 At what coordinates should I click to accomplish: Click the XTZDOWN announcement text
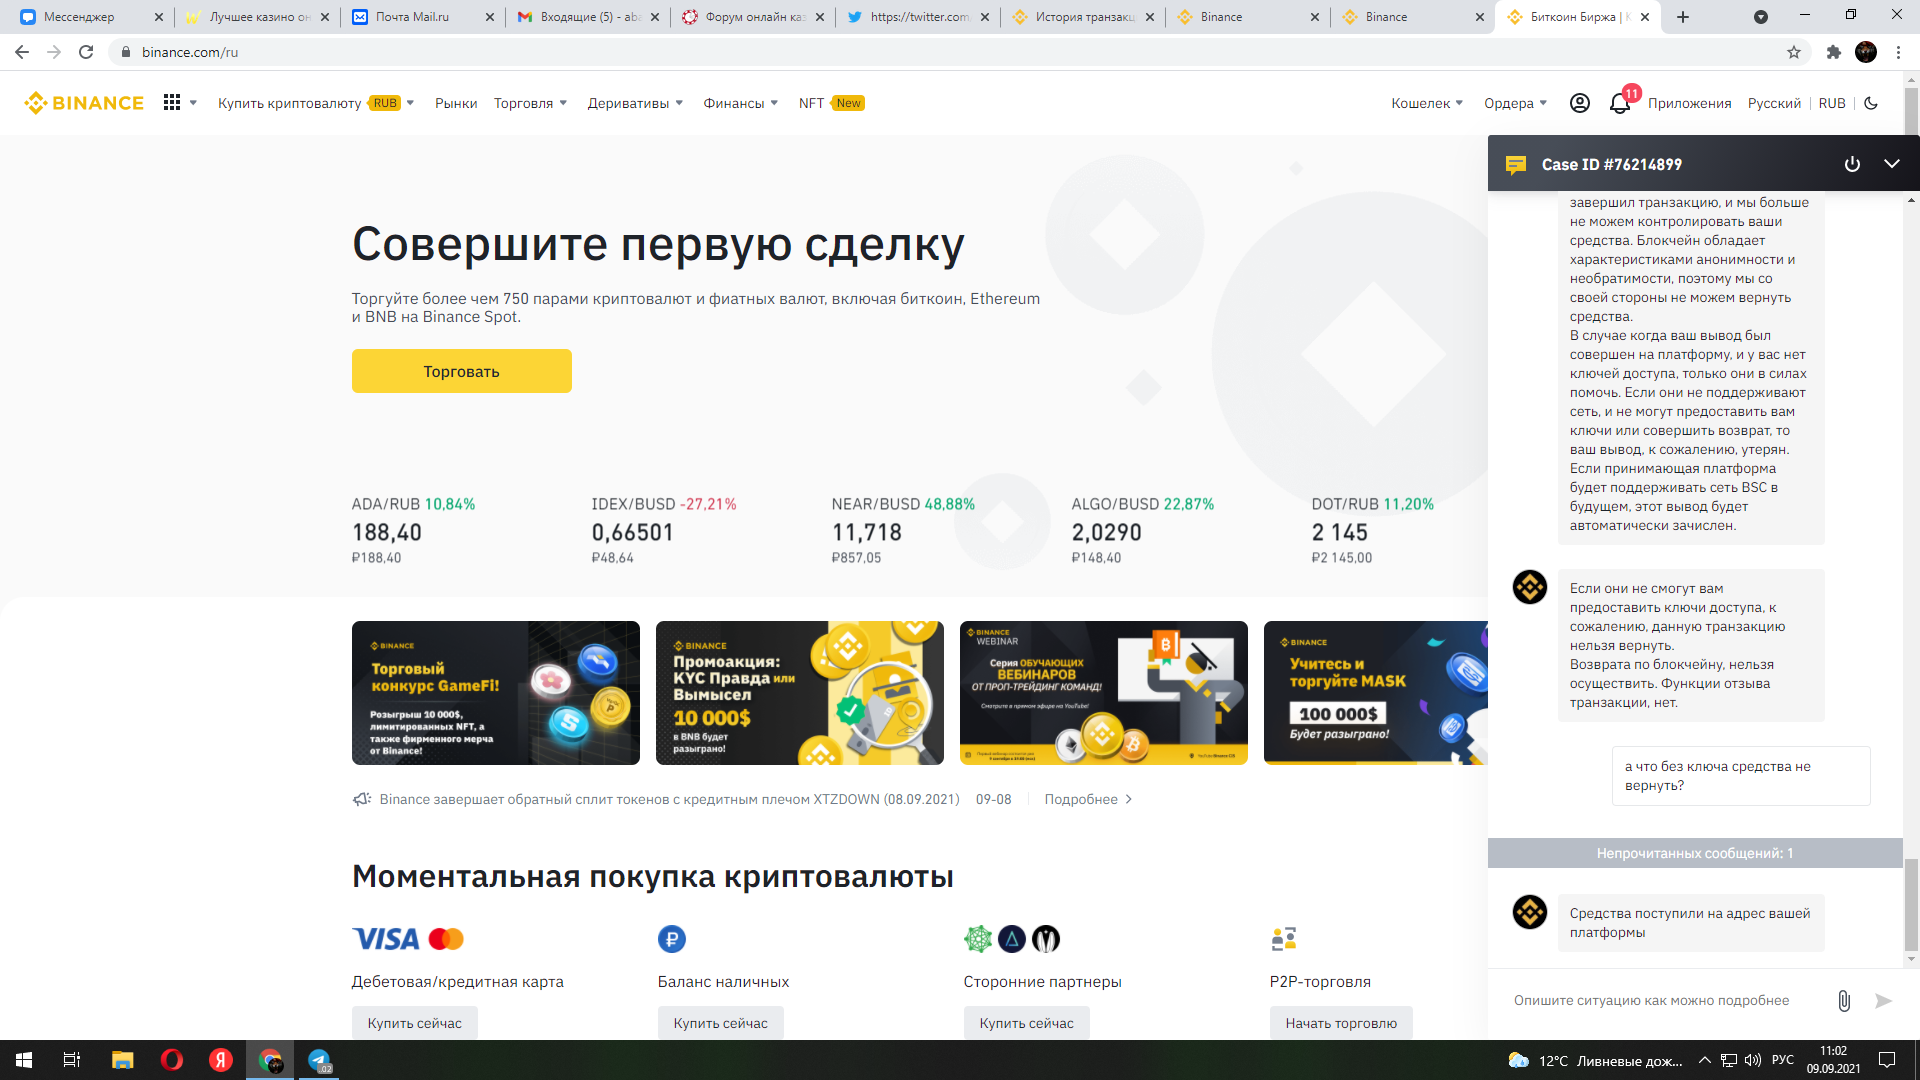click(x=669, y=799)
